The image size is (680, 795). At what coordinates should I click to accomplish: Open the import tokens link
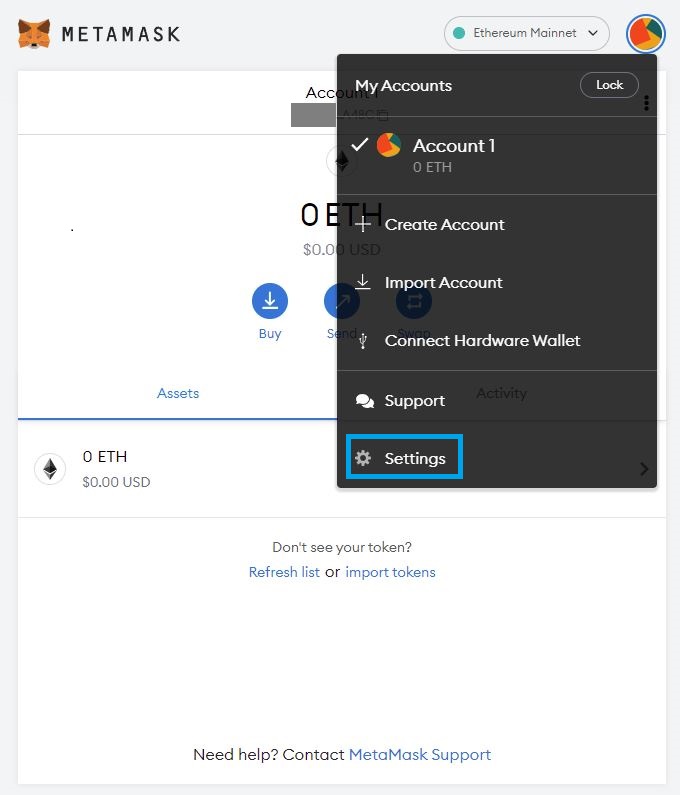390,572
